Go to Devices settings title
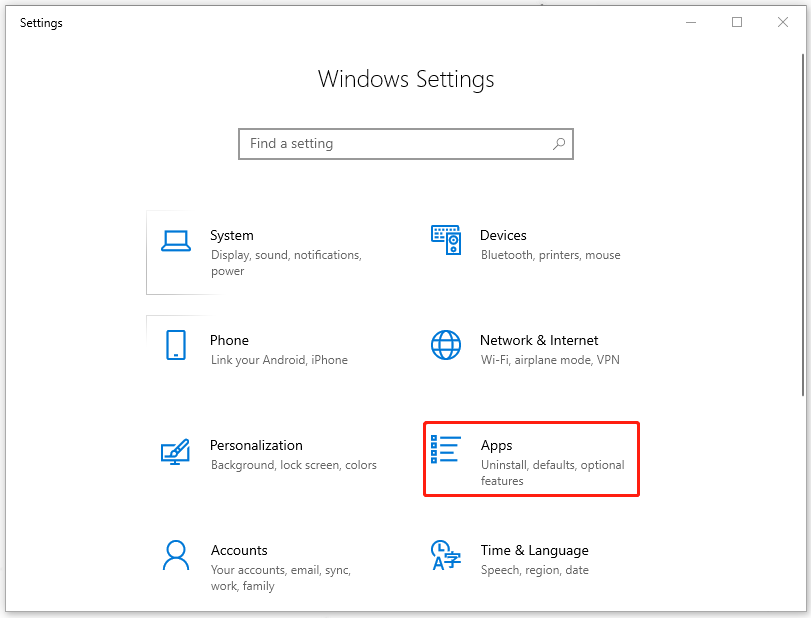811x618 pixels. click(x=503, y=235)
